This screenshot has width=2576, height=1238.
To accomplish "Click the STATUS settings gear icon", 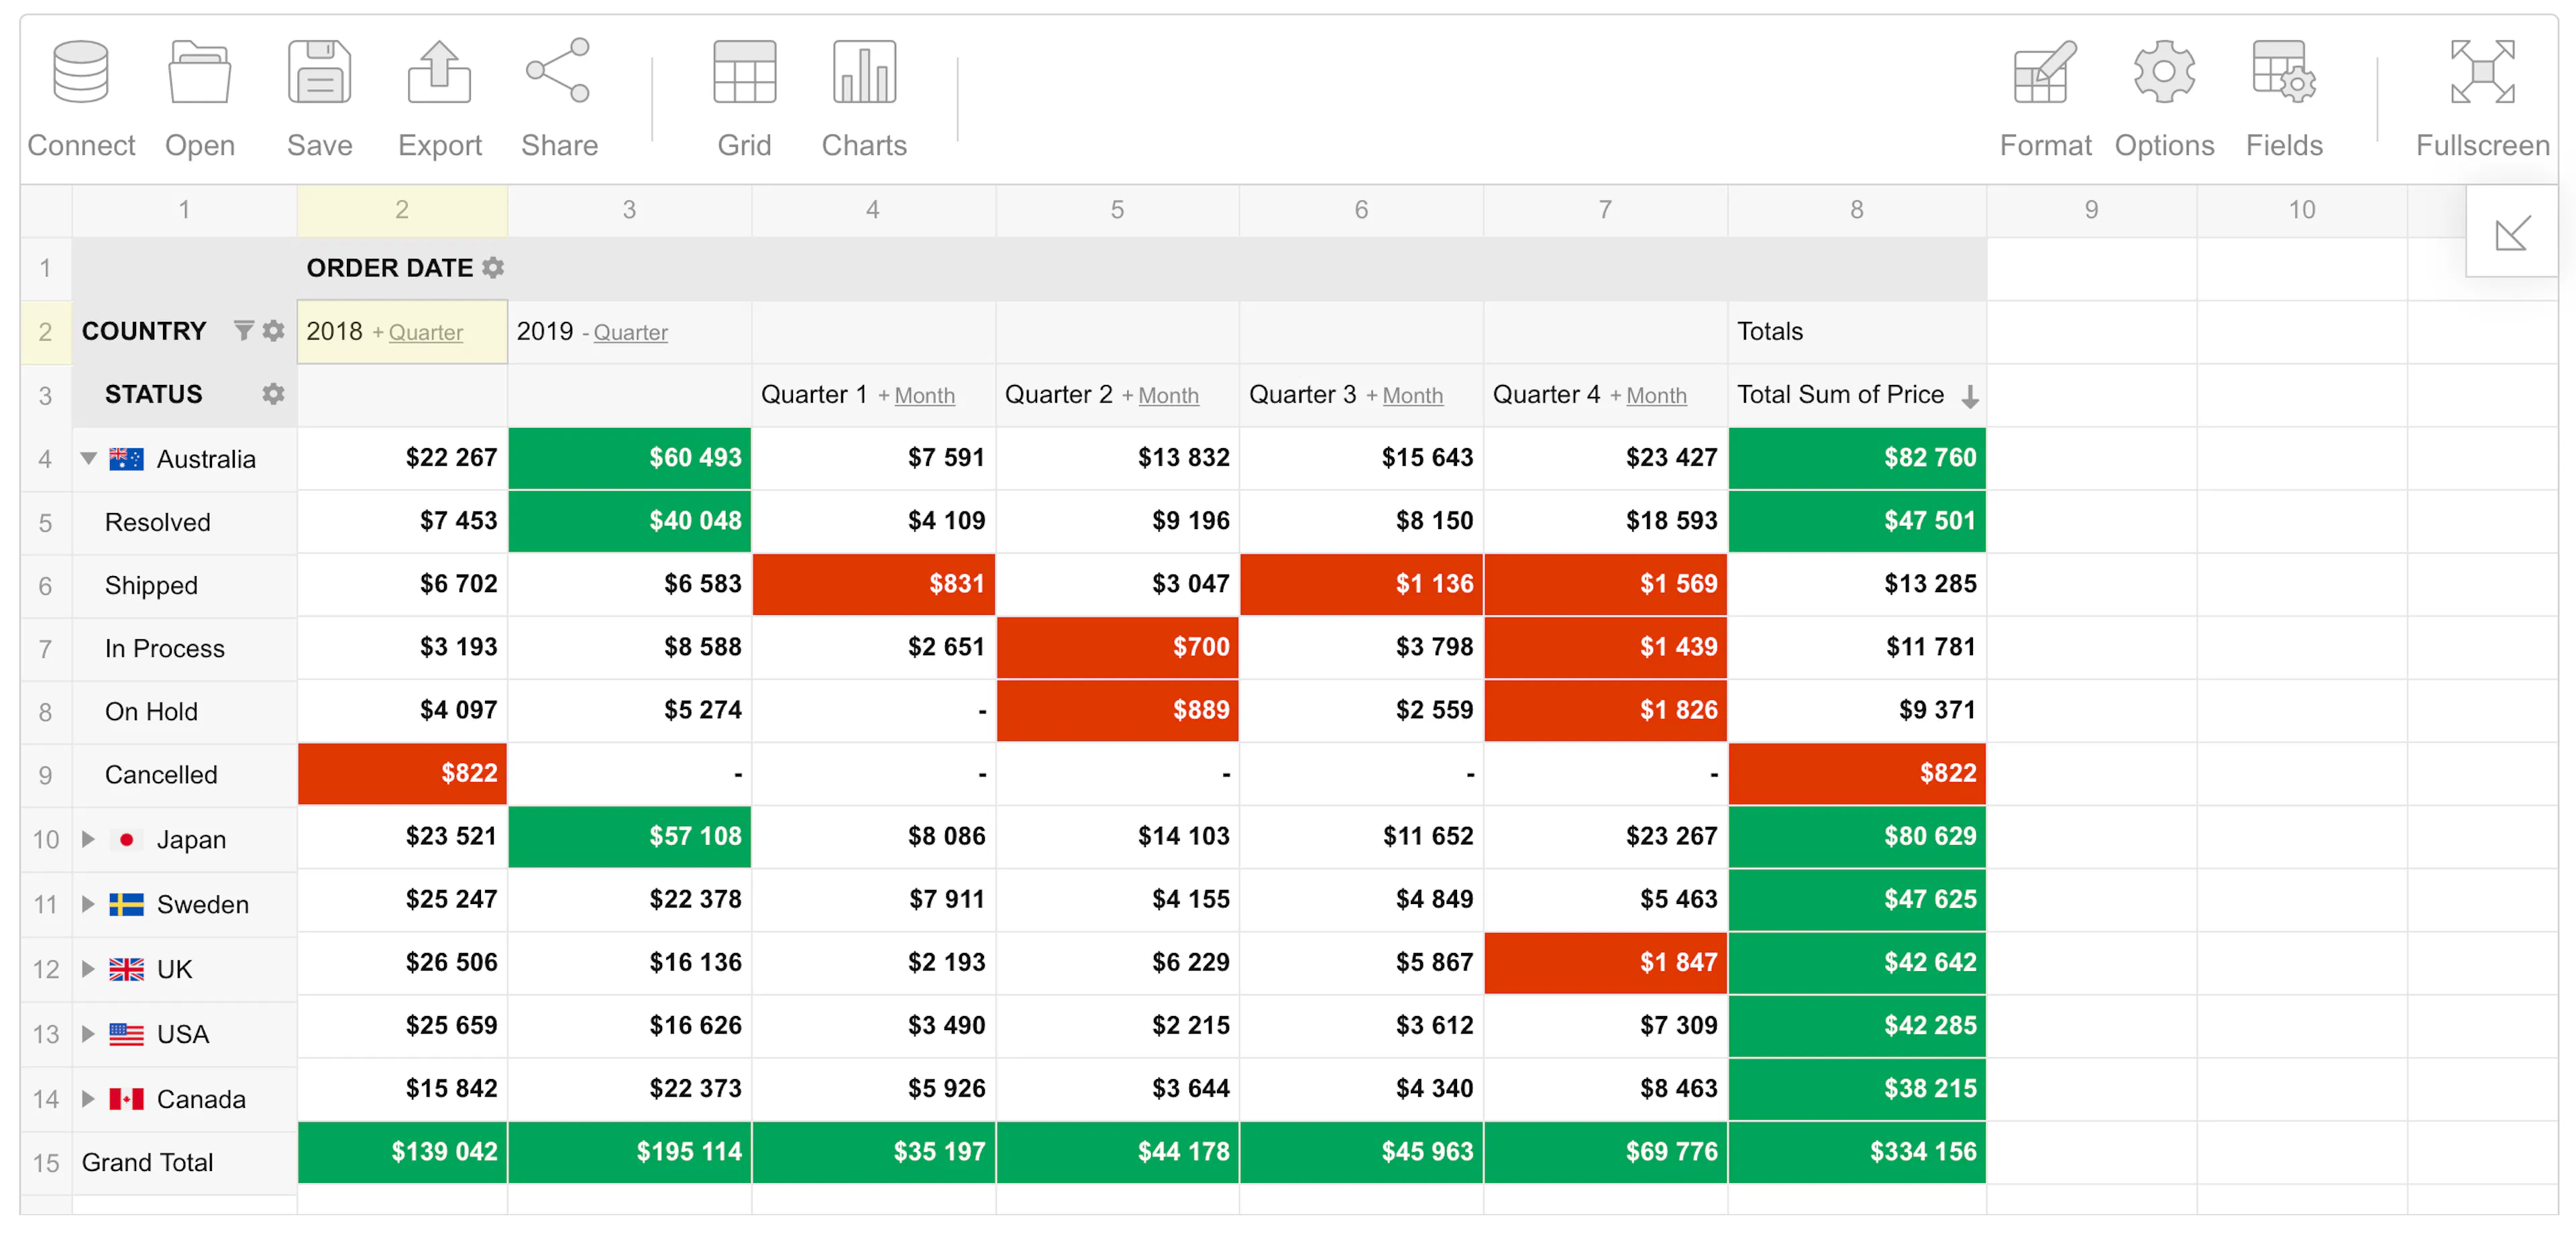I will click(273, 394).
